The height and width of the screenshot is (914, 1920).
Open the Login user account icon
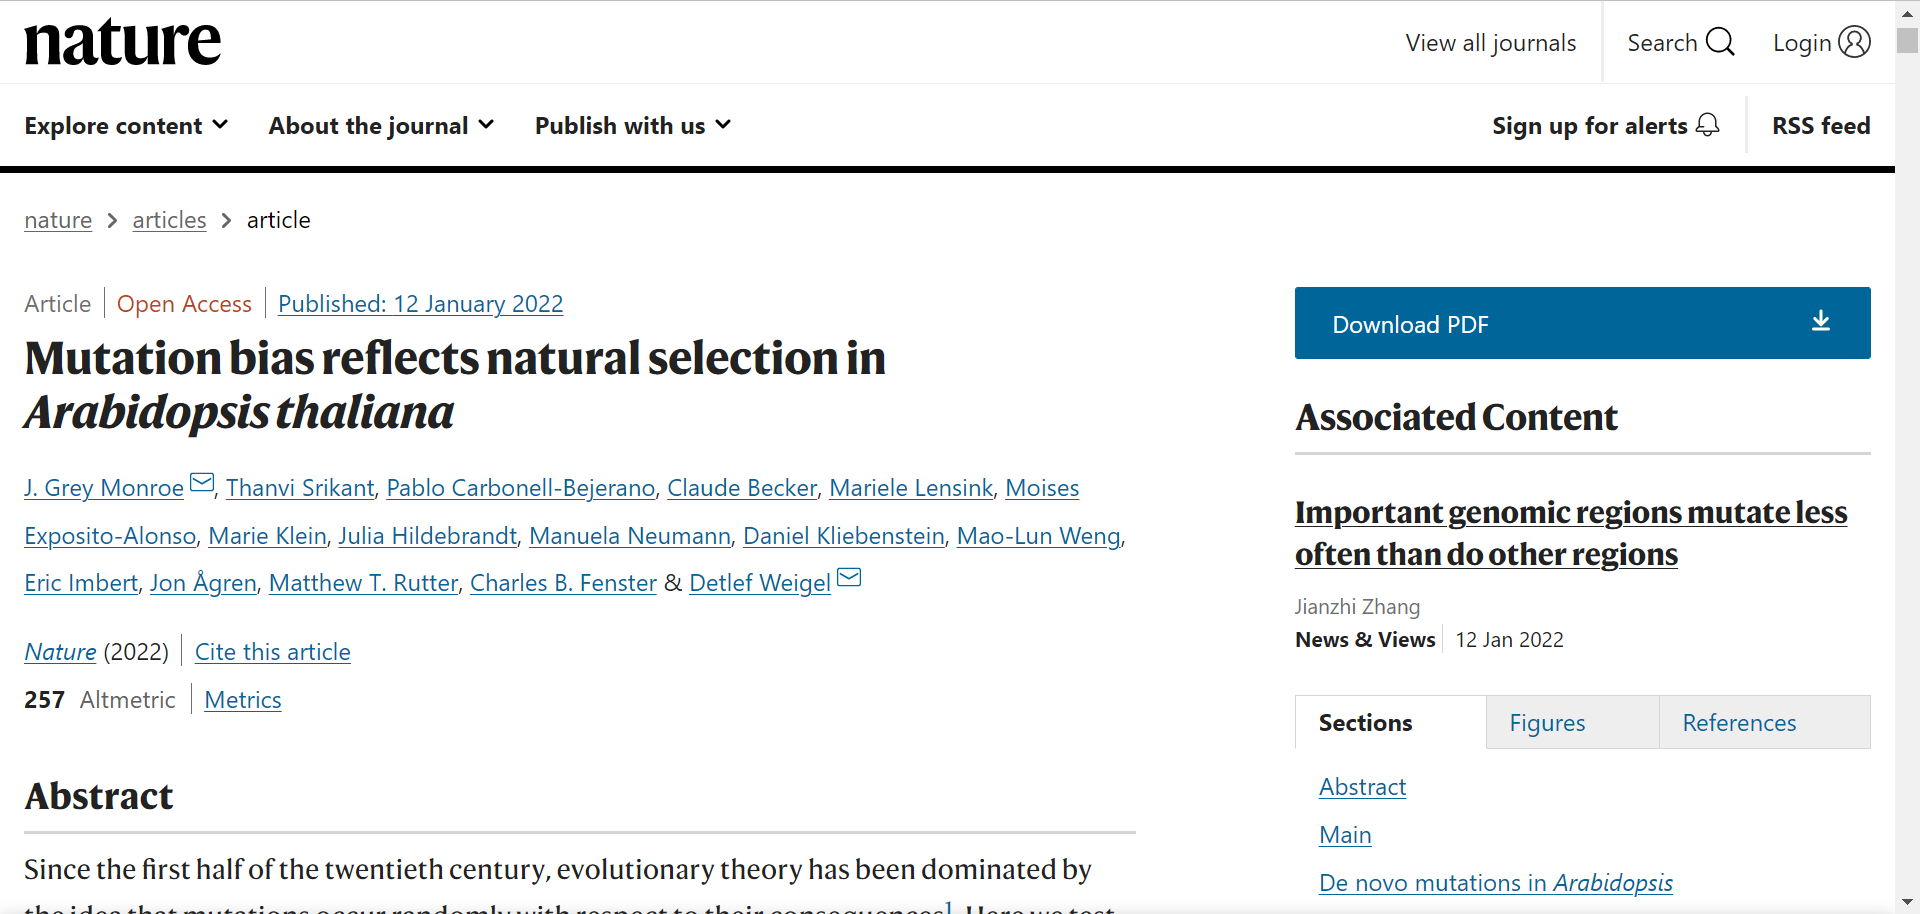[1854, 42]
